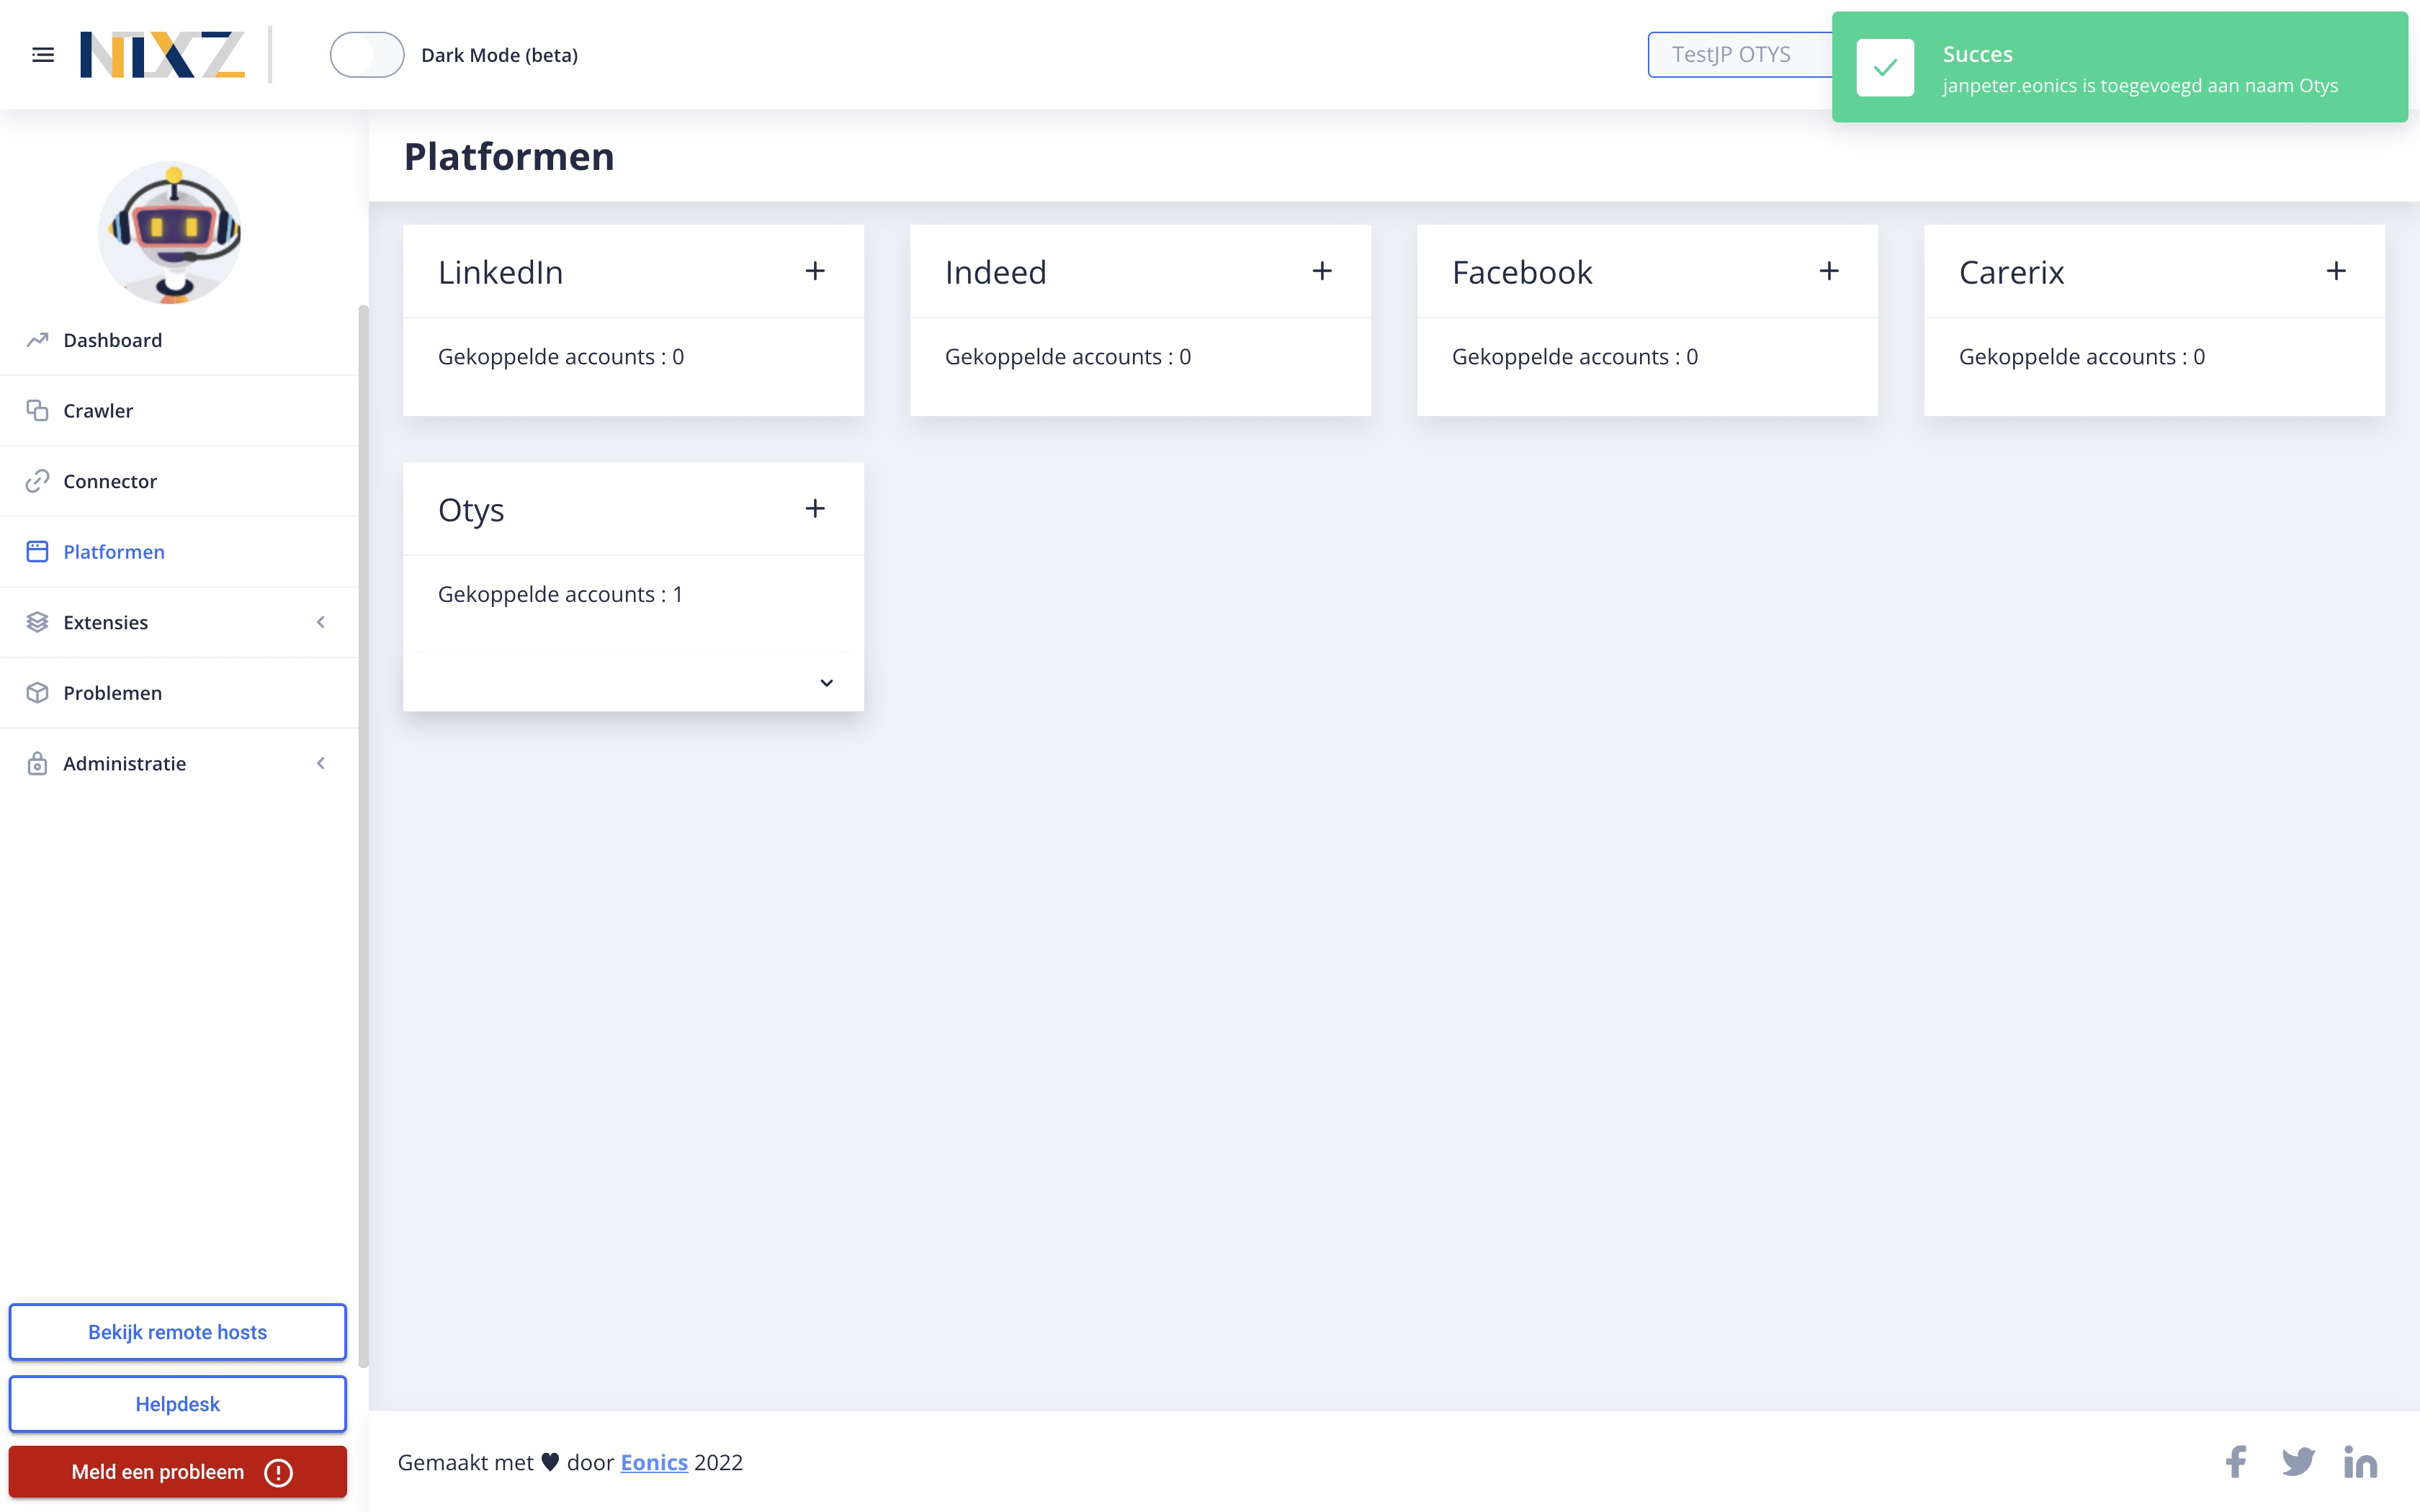This screenshot has height=1512, width=2420.
Task: Open the Helpdesk button
Action: pyautogui.click(x=178, y=1404)
